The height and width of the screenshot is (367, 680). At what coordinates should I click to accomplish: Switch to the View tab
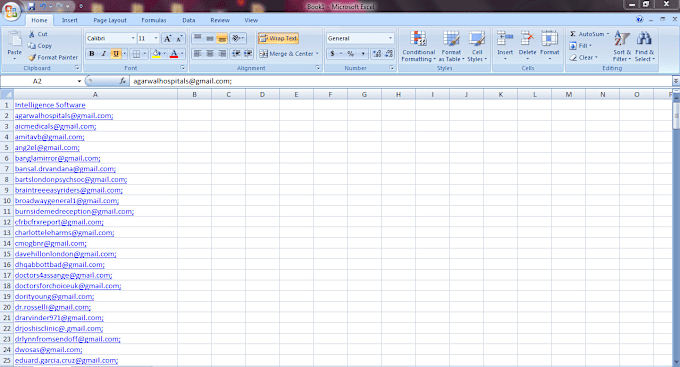[x=251, y=20]
